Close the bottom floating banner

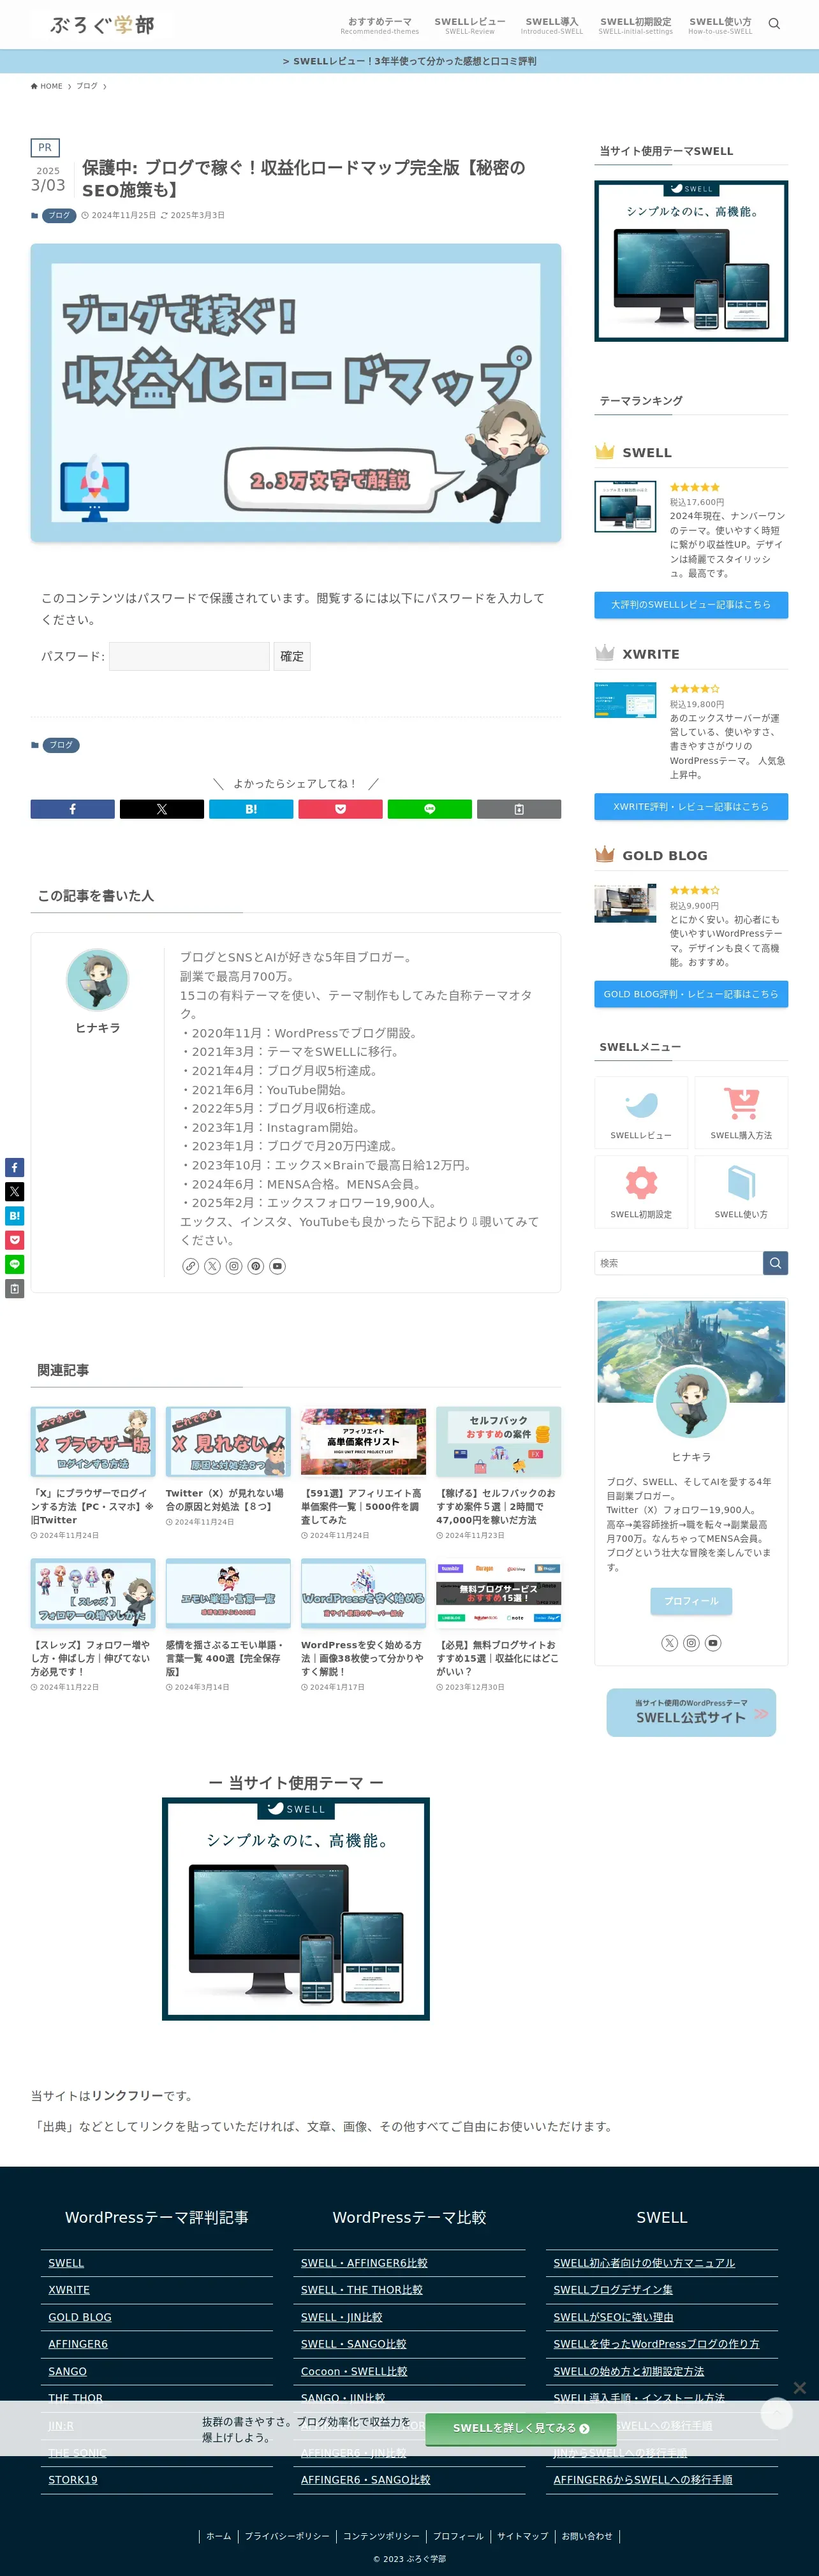coord(799,2387)
